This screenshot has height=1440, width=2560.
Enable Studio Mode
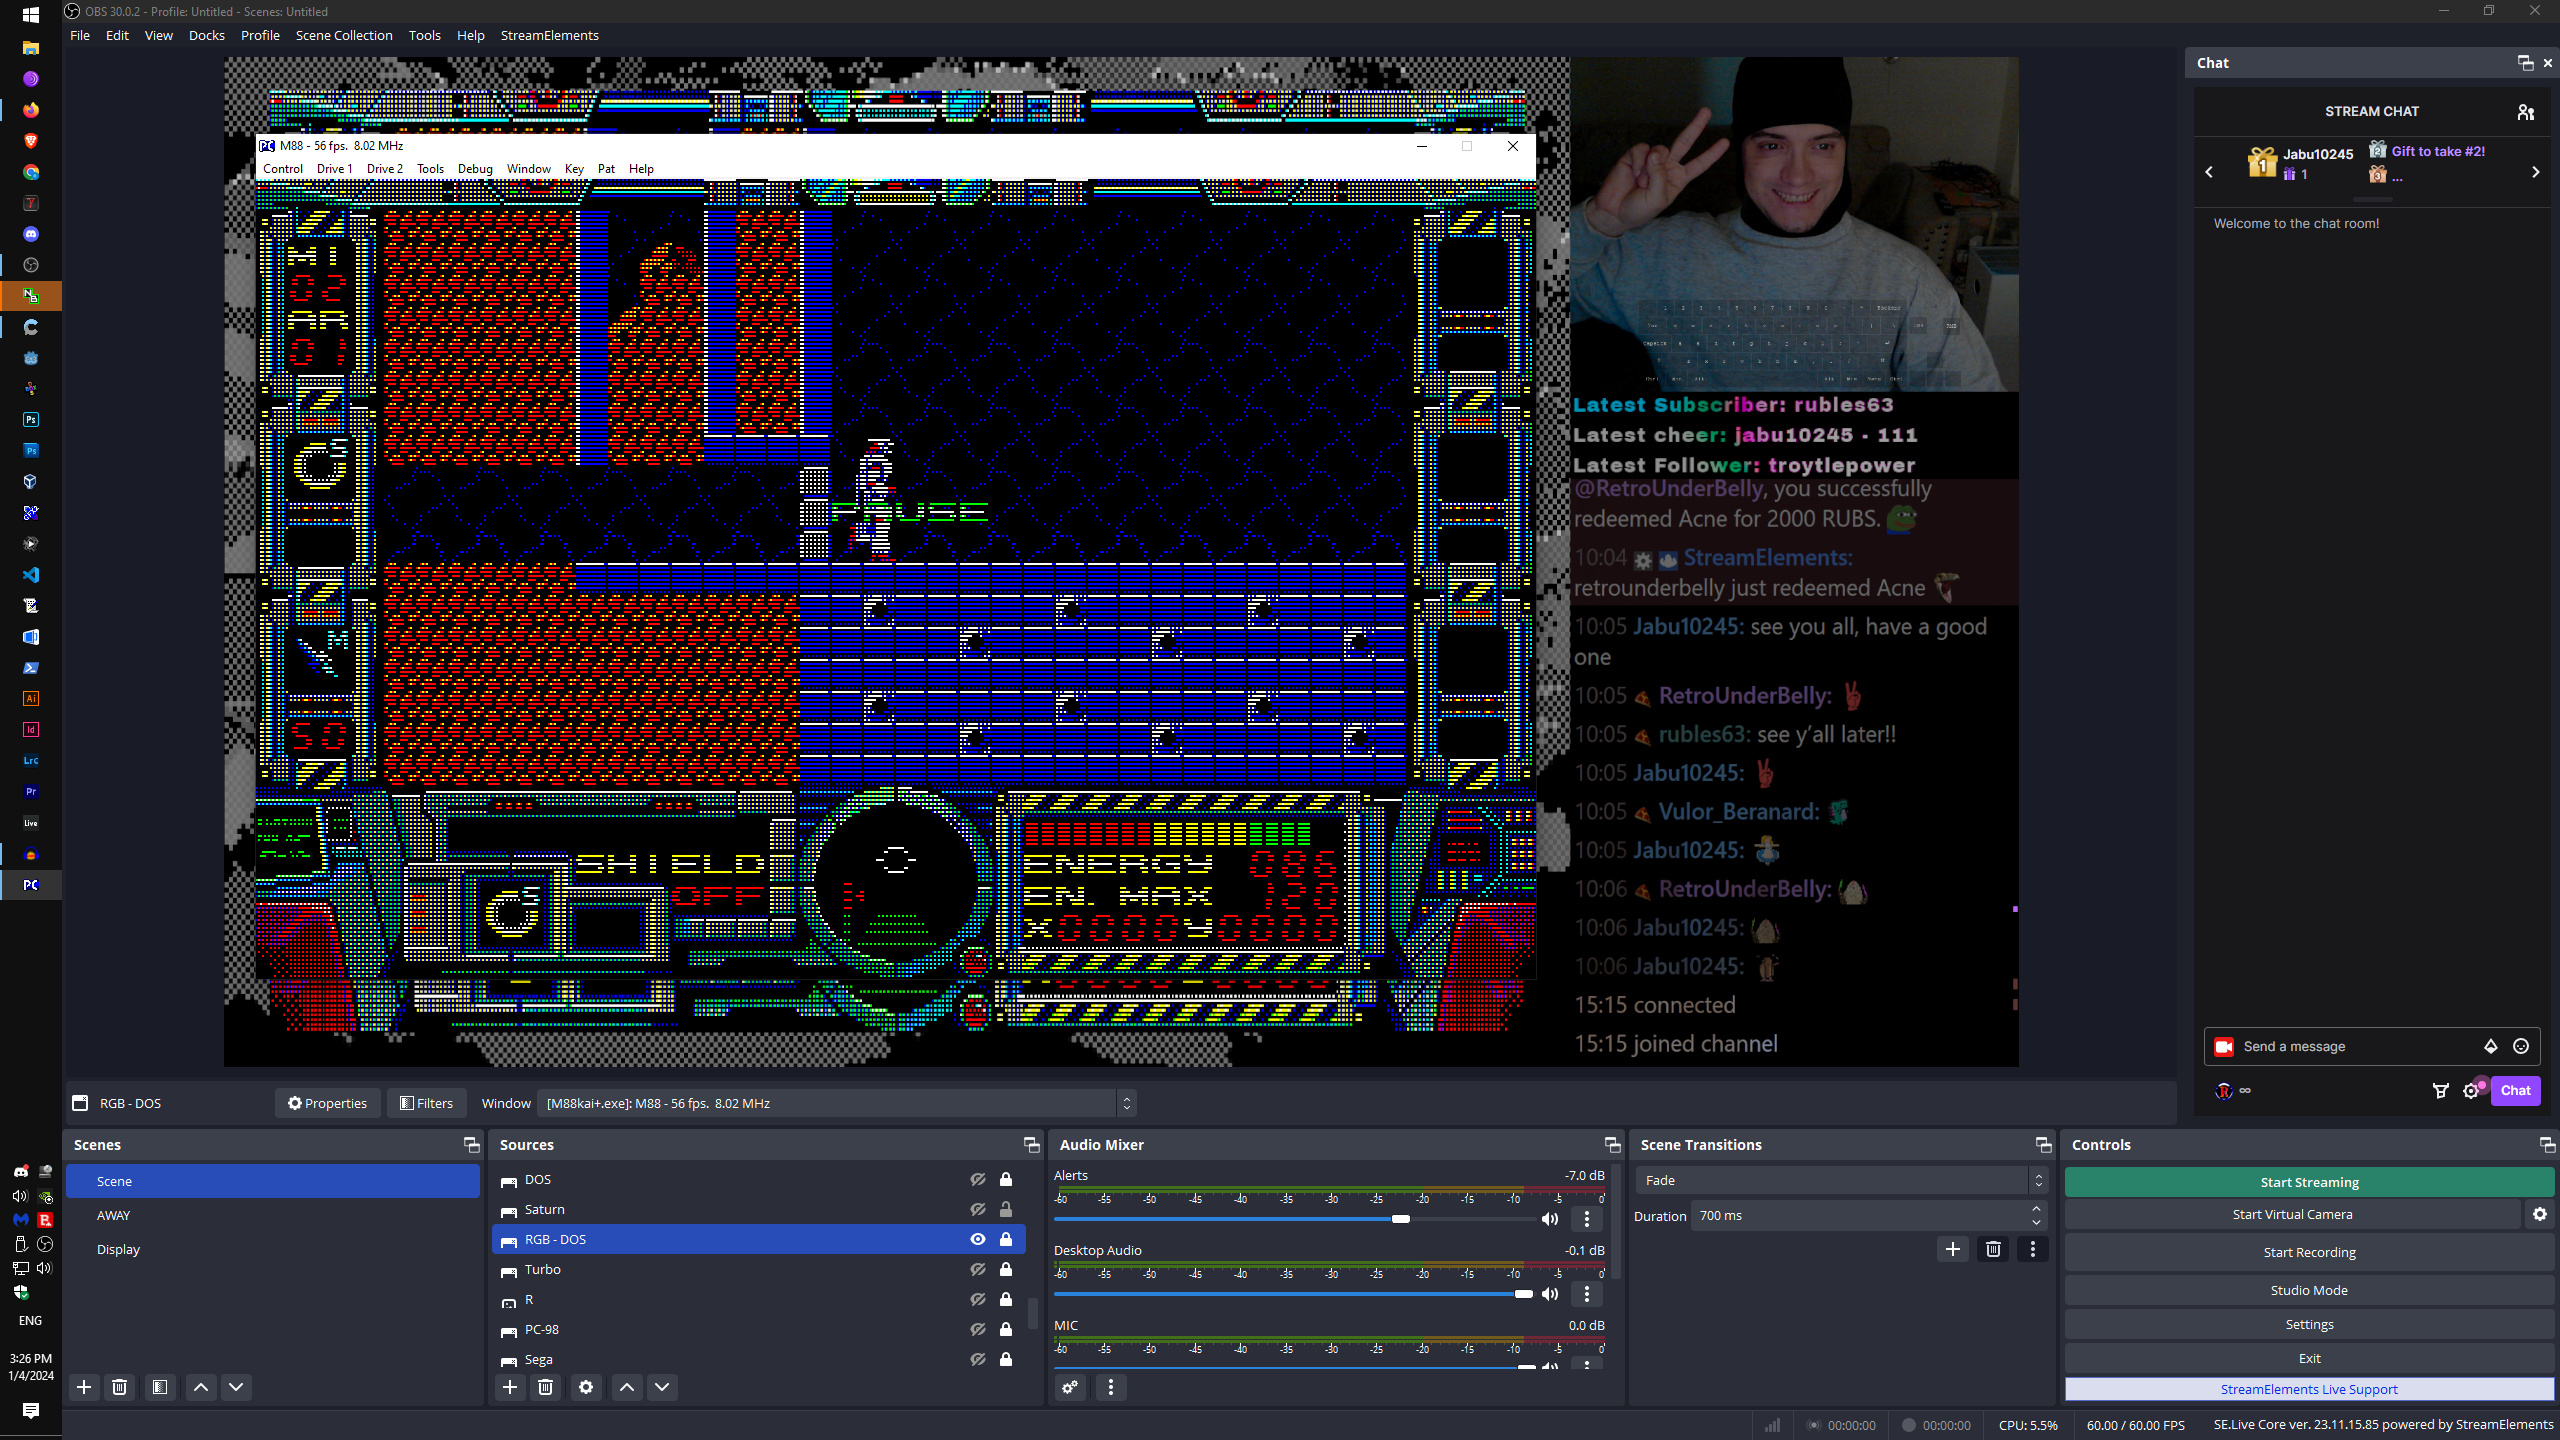(x=2309, y=1290)
